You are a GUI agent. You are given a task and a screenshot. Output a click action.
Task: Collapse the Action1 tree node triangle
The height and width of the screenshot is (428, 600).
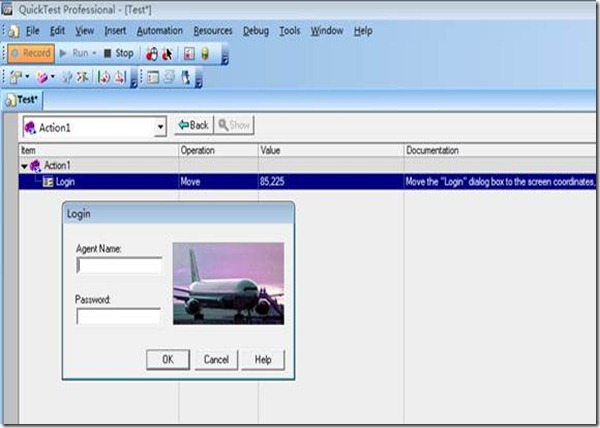[x=24, y=166]
